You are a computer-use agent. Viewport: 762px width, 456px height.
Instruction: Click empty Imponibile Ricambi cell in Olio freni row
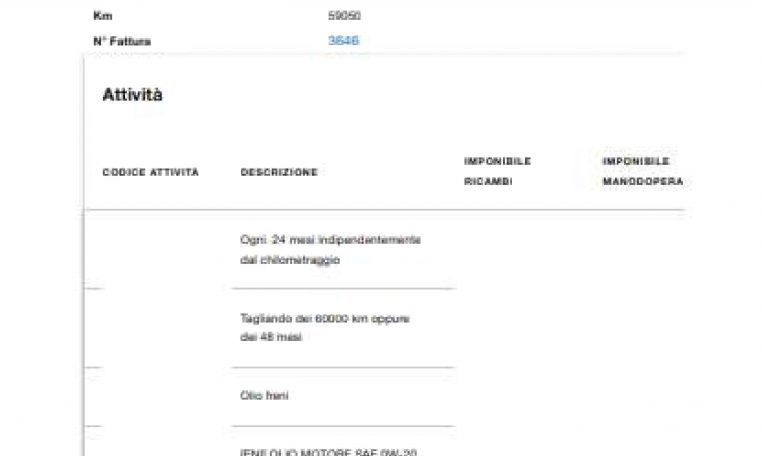(x=510, y=396)
